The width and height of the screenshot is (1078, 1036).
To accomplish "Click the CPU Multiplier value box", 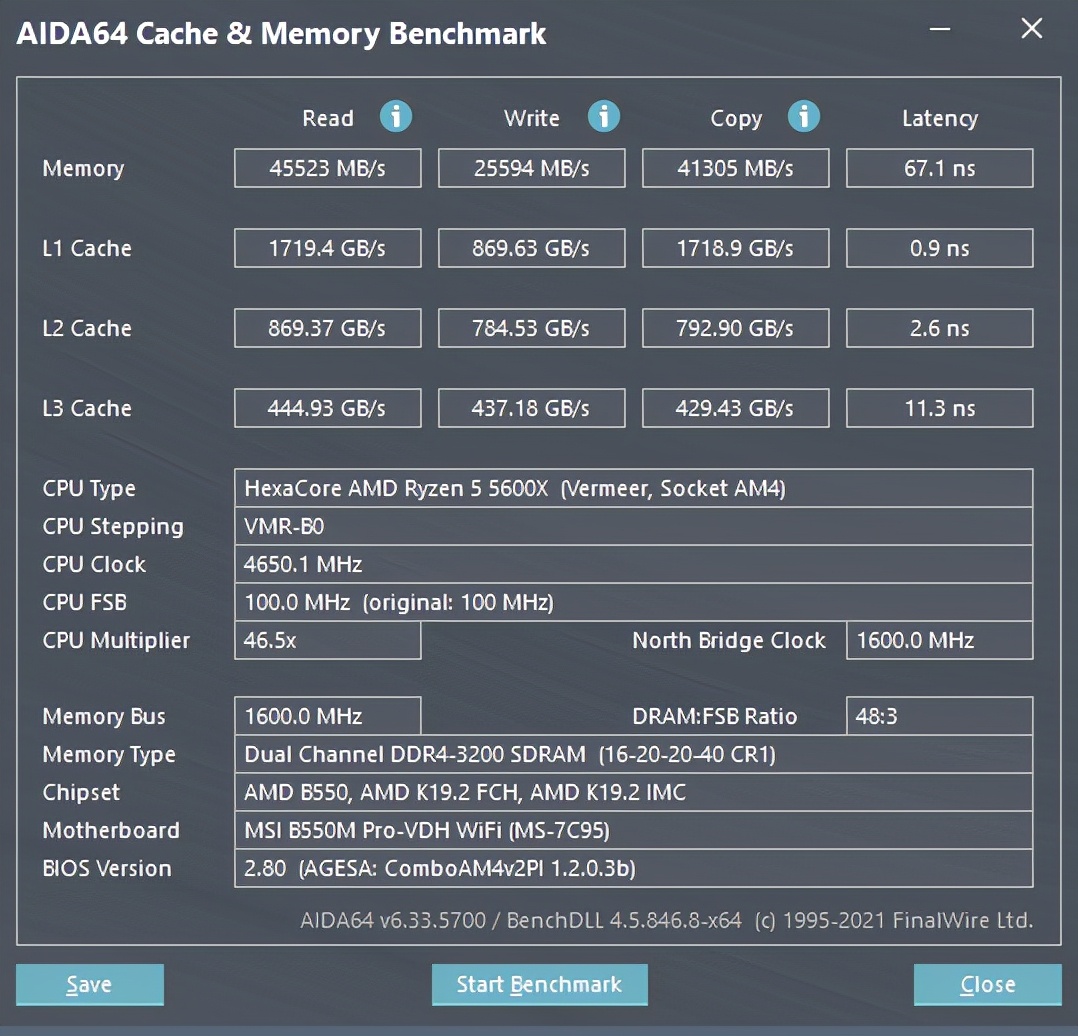I will [x=327, y=640].
